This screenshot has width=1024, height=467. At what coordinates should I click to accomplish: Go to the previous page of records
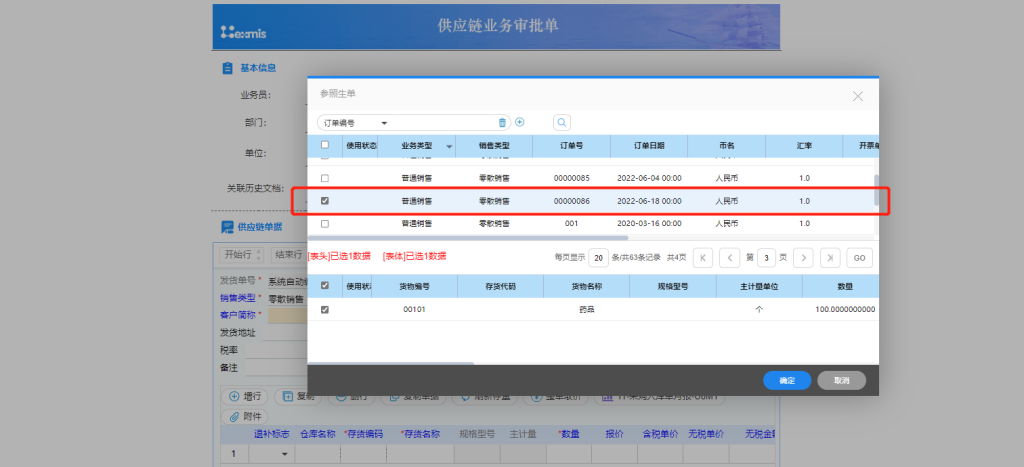point(730,257)
